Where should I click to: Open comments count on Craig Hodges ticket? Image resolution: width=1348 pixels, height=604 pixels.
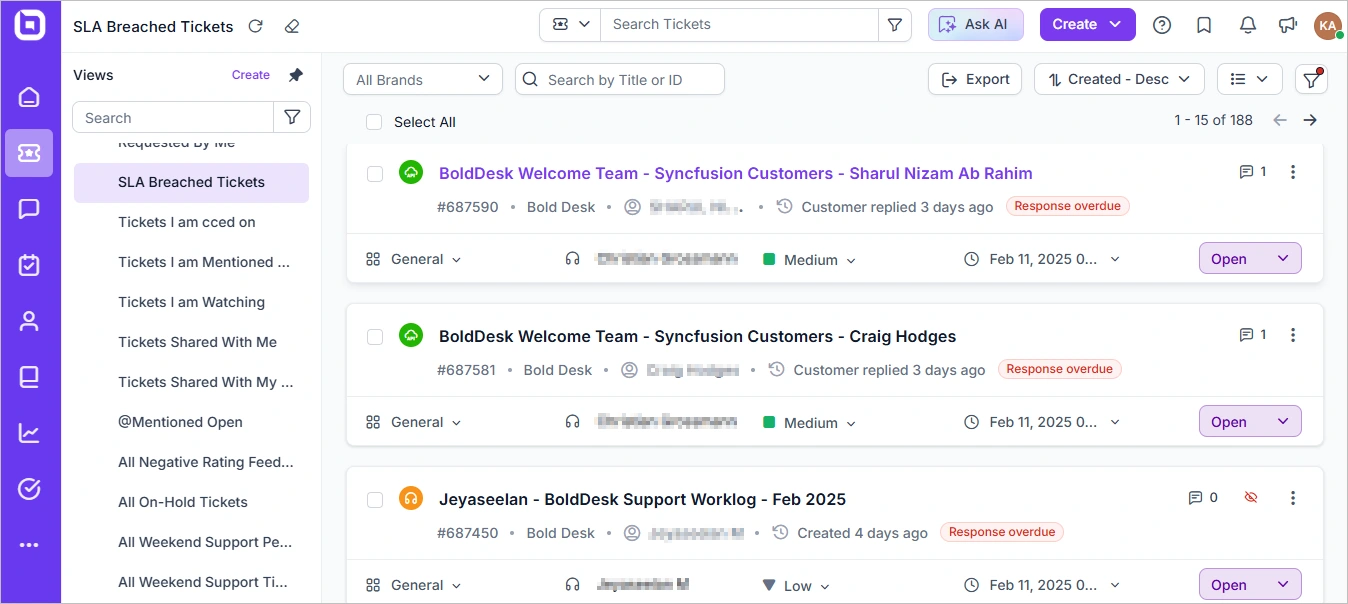point(1253,335)
